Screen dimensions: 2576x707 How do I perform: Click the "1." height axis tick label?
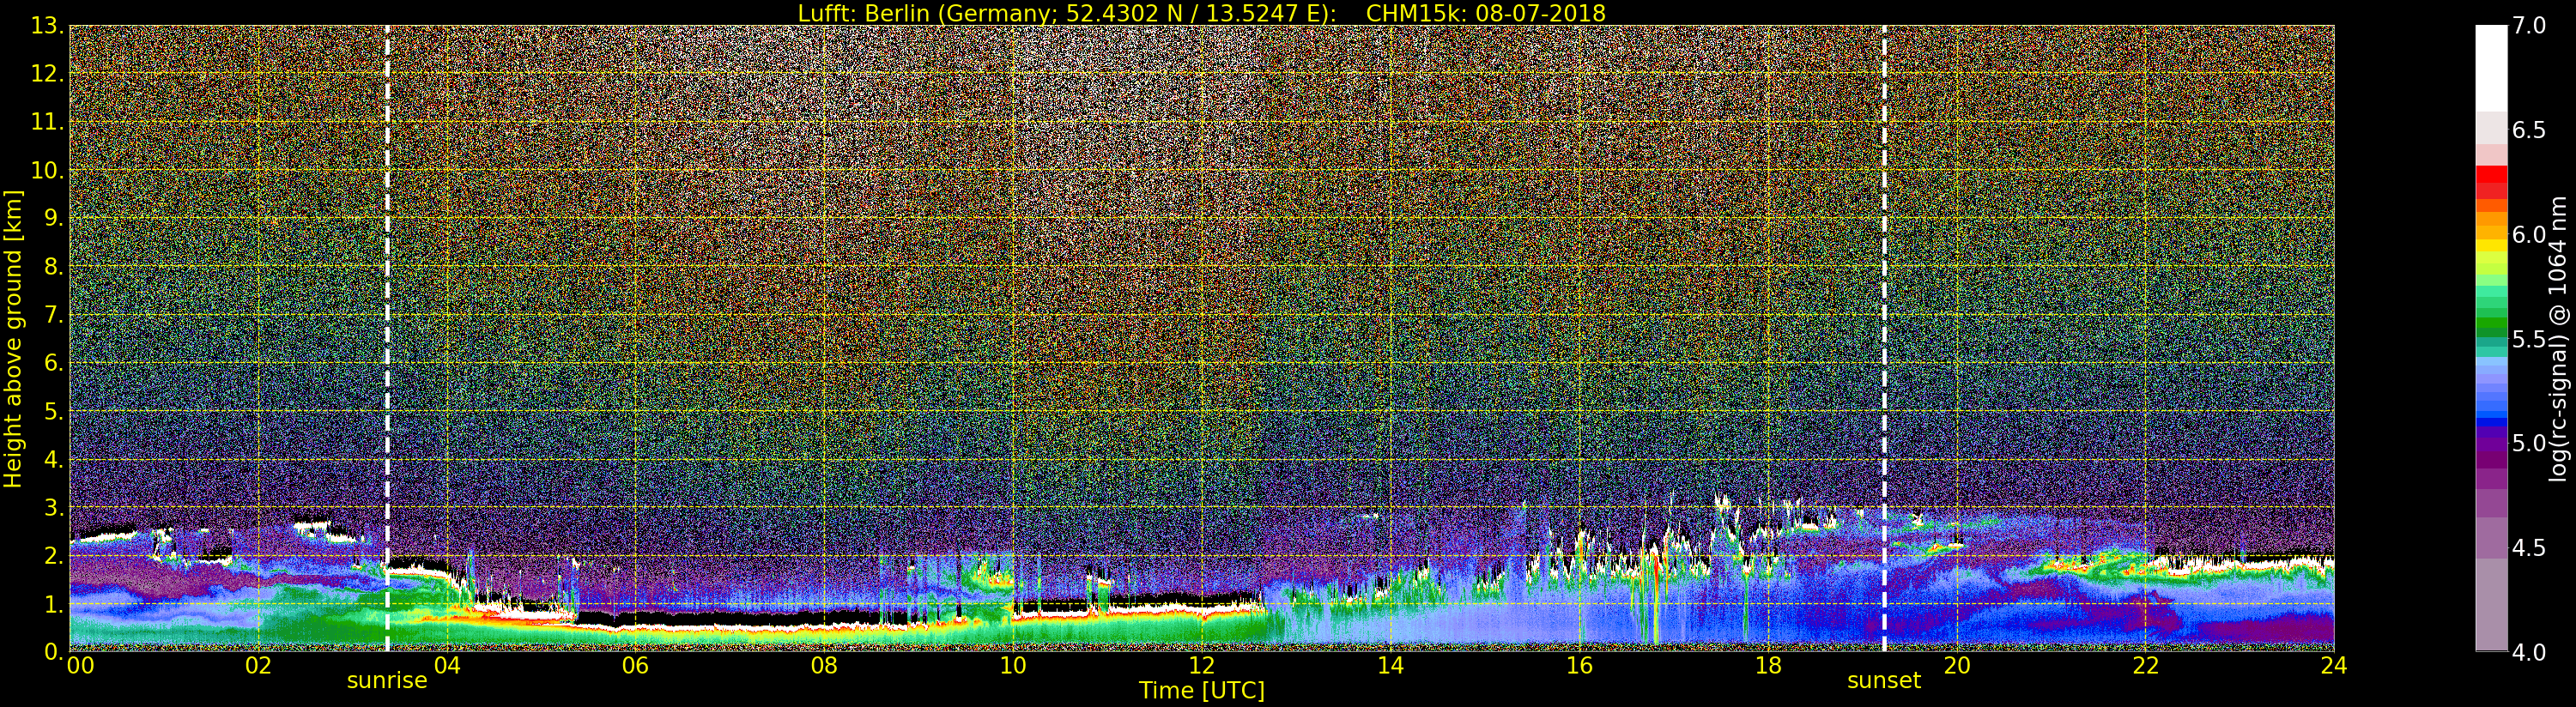pos(53,604)
